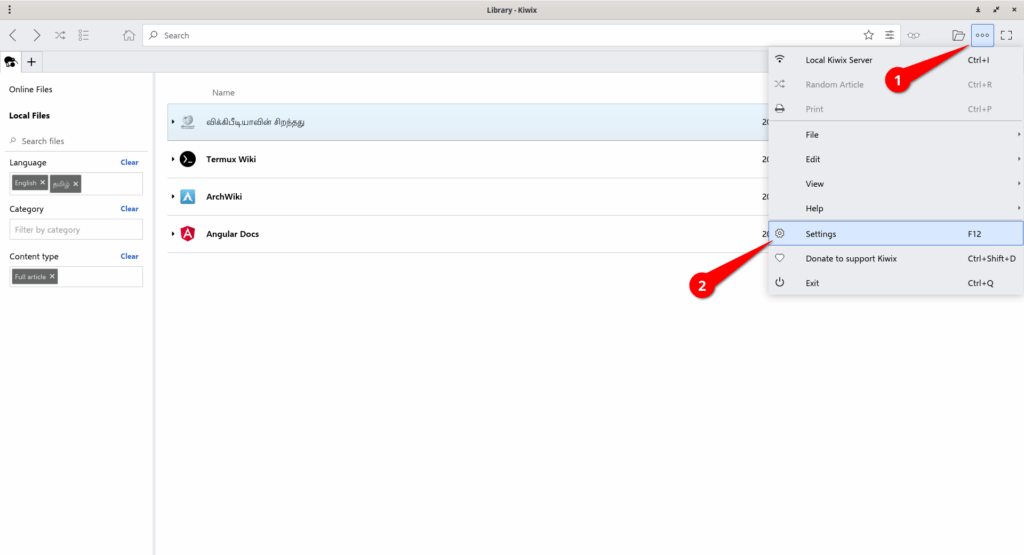The image size is (1024, 555).
Task: Click the random article shuffle toolbar icon
Action: tap(60, 35)
